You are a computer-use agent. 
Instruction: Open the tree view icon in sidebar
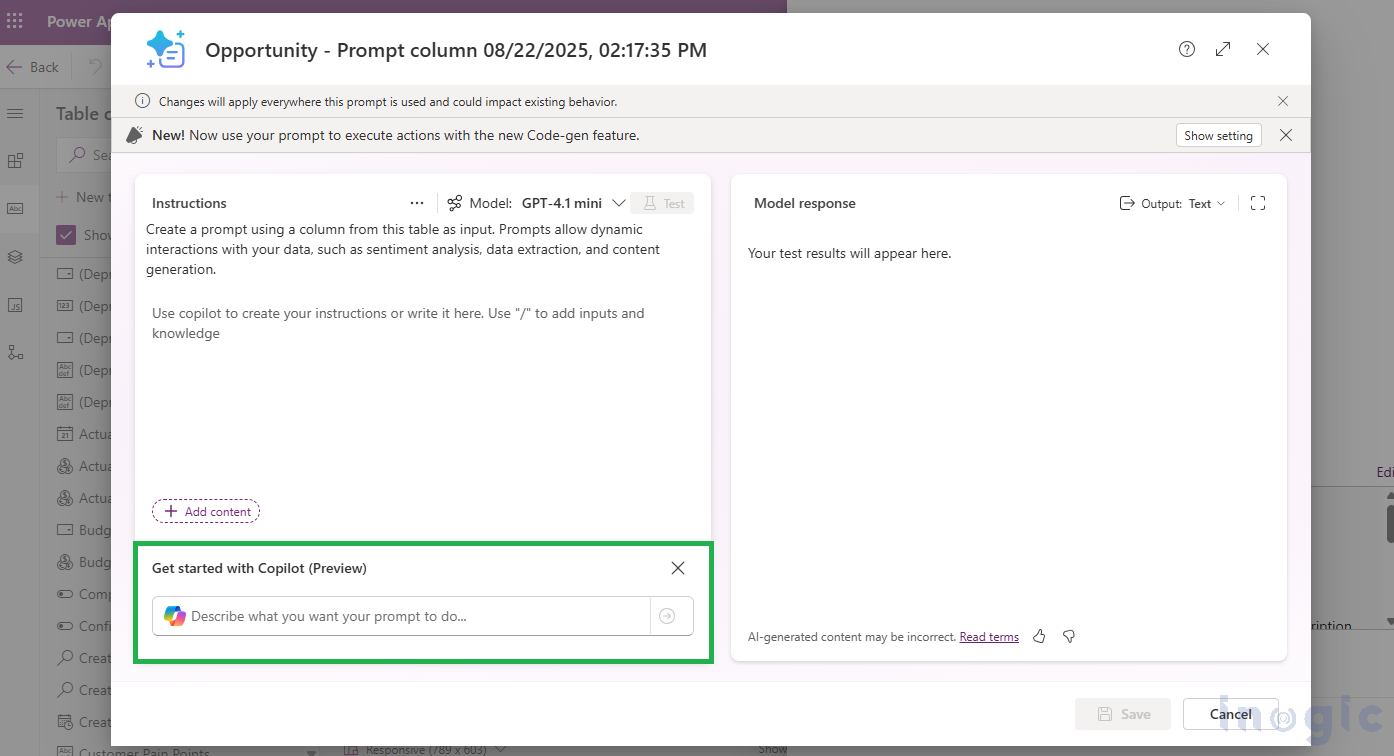point(15,353)
